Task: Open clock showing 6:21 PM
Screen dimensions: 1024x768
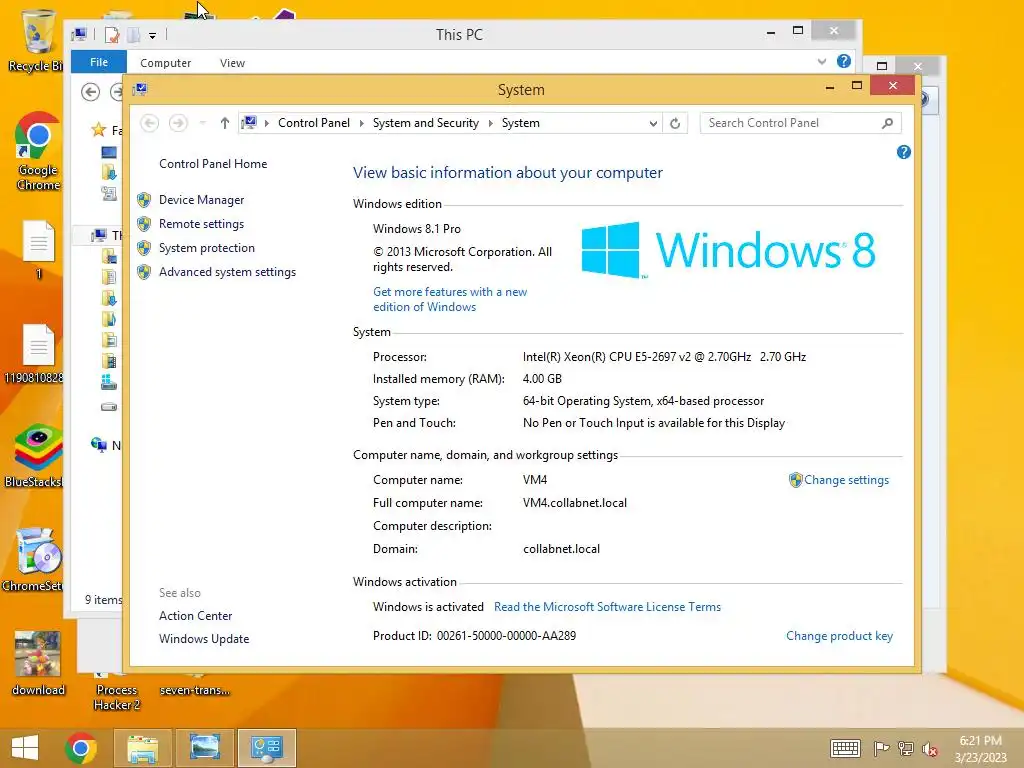Action: coord(980,749)
